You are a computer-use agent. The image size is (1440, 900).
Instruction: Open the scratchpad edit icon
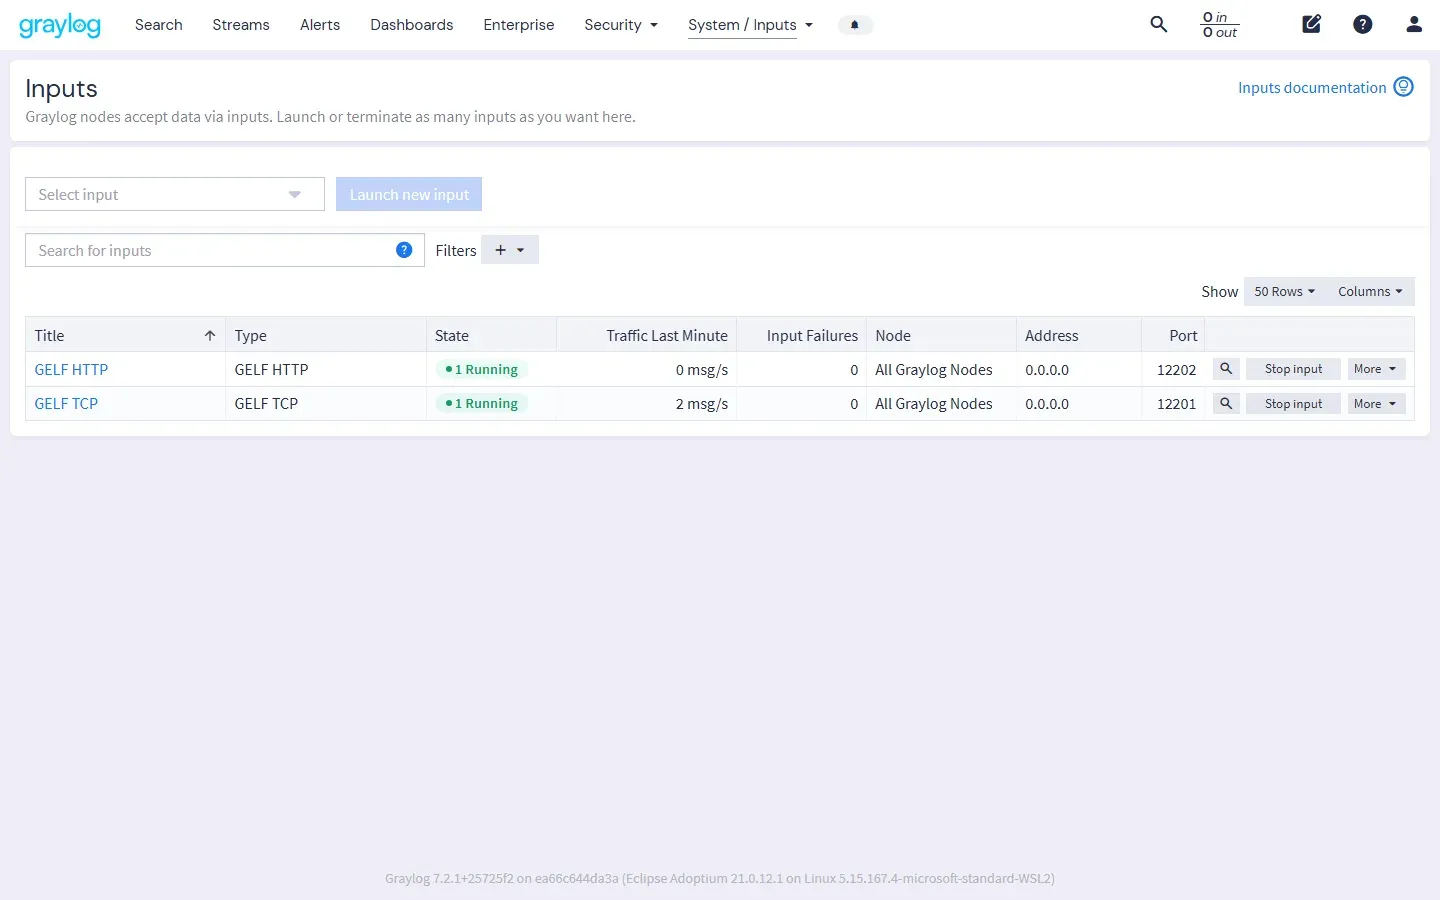1312,24
